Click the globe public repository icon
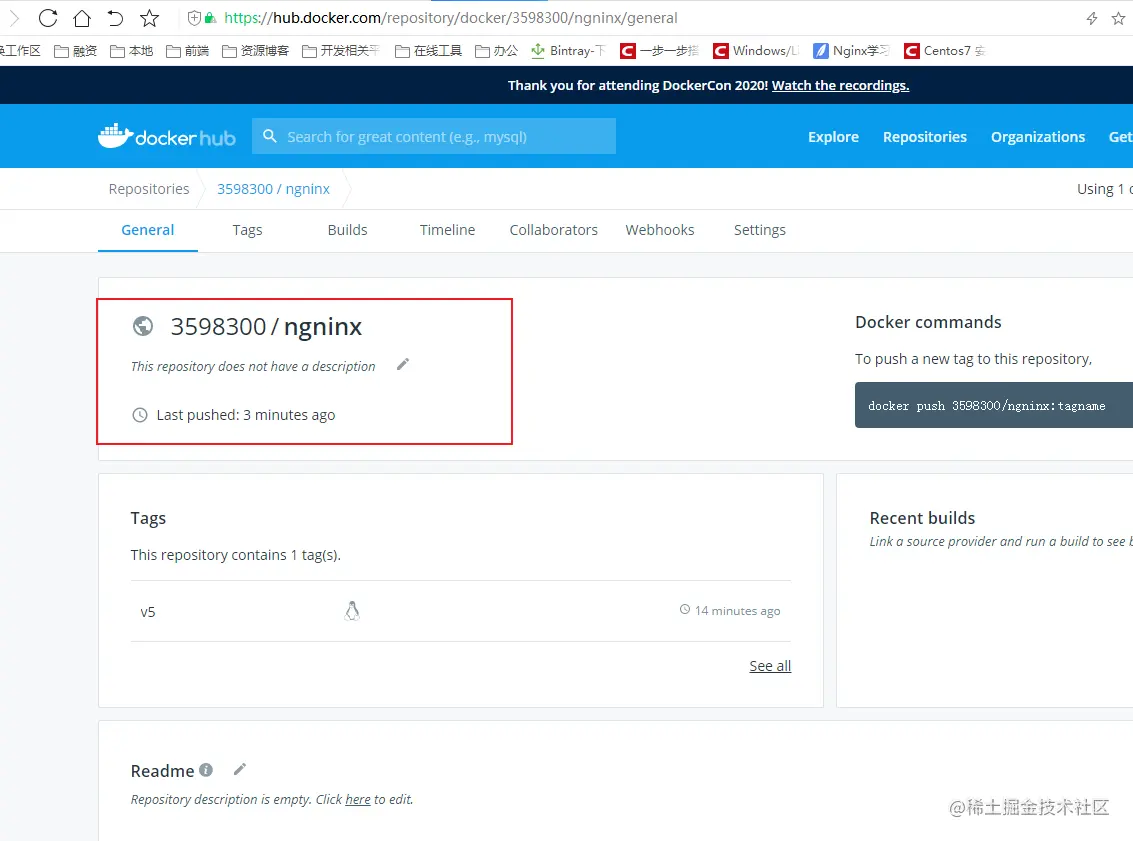 click(x=143, y=326)
